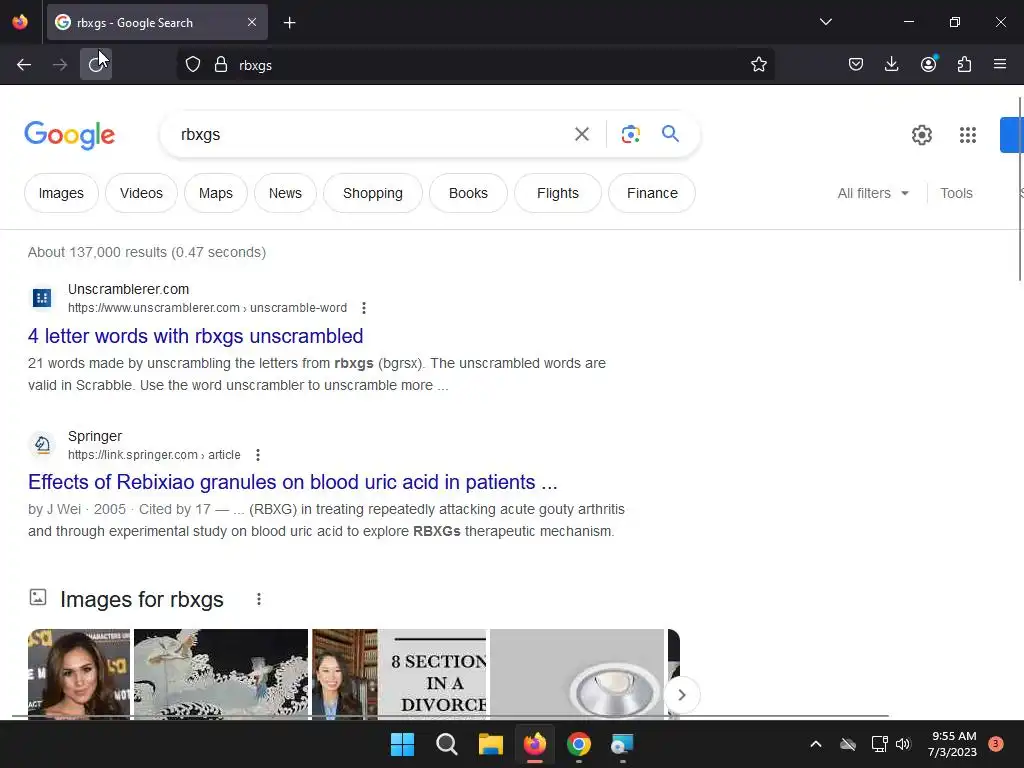Switch to Books results tab
Image resolution: width=1024 pixels, height=768 pixels.
[468, 193]
